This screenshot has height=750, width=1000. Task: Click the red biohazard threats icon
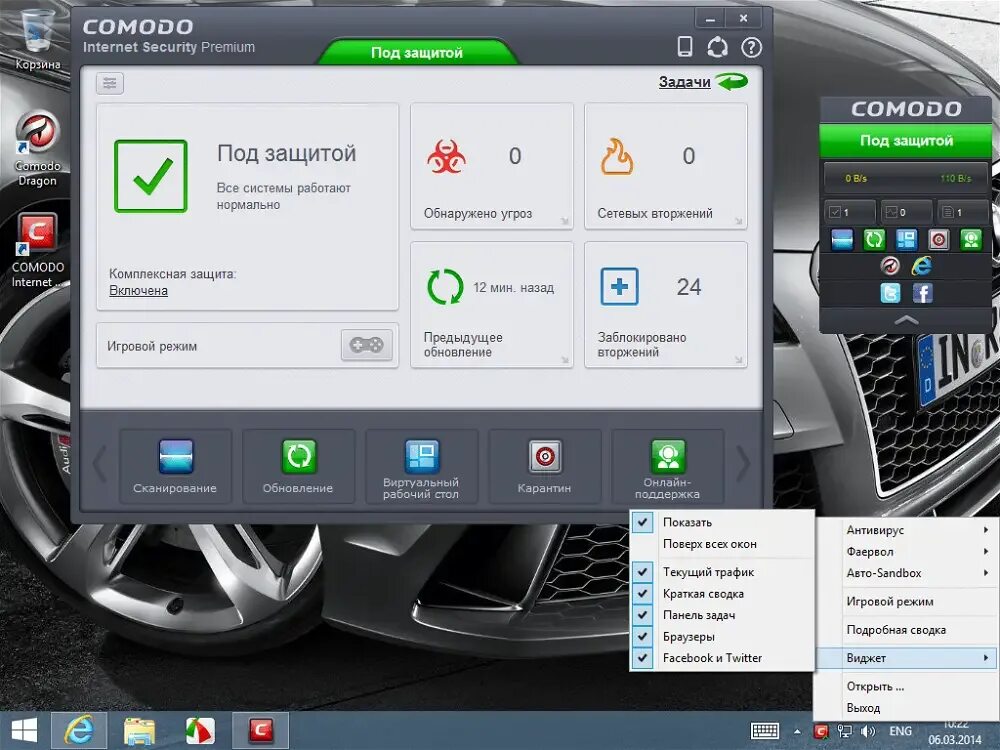pos(446,157)
